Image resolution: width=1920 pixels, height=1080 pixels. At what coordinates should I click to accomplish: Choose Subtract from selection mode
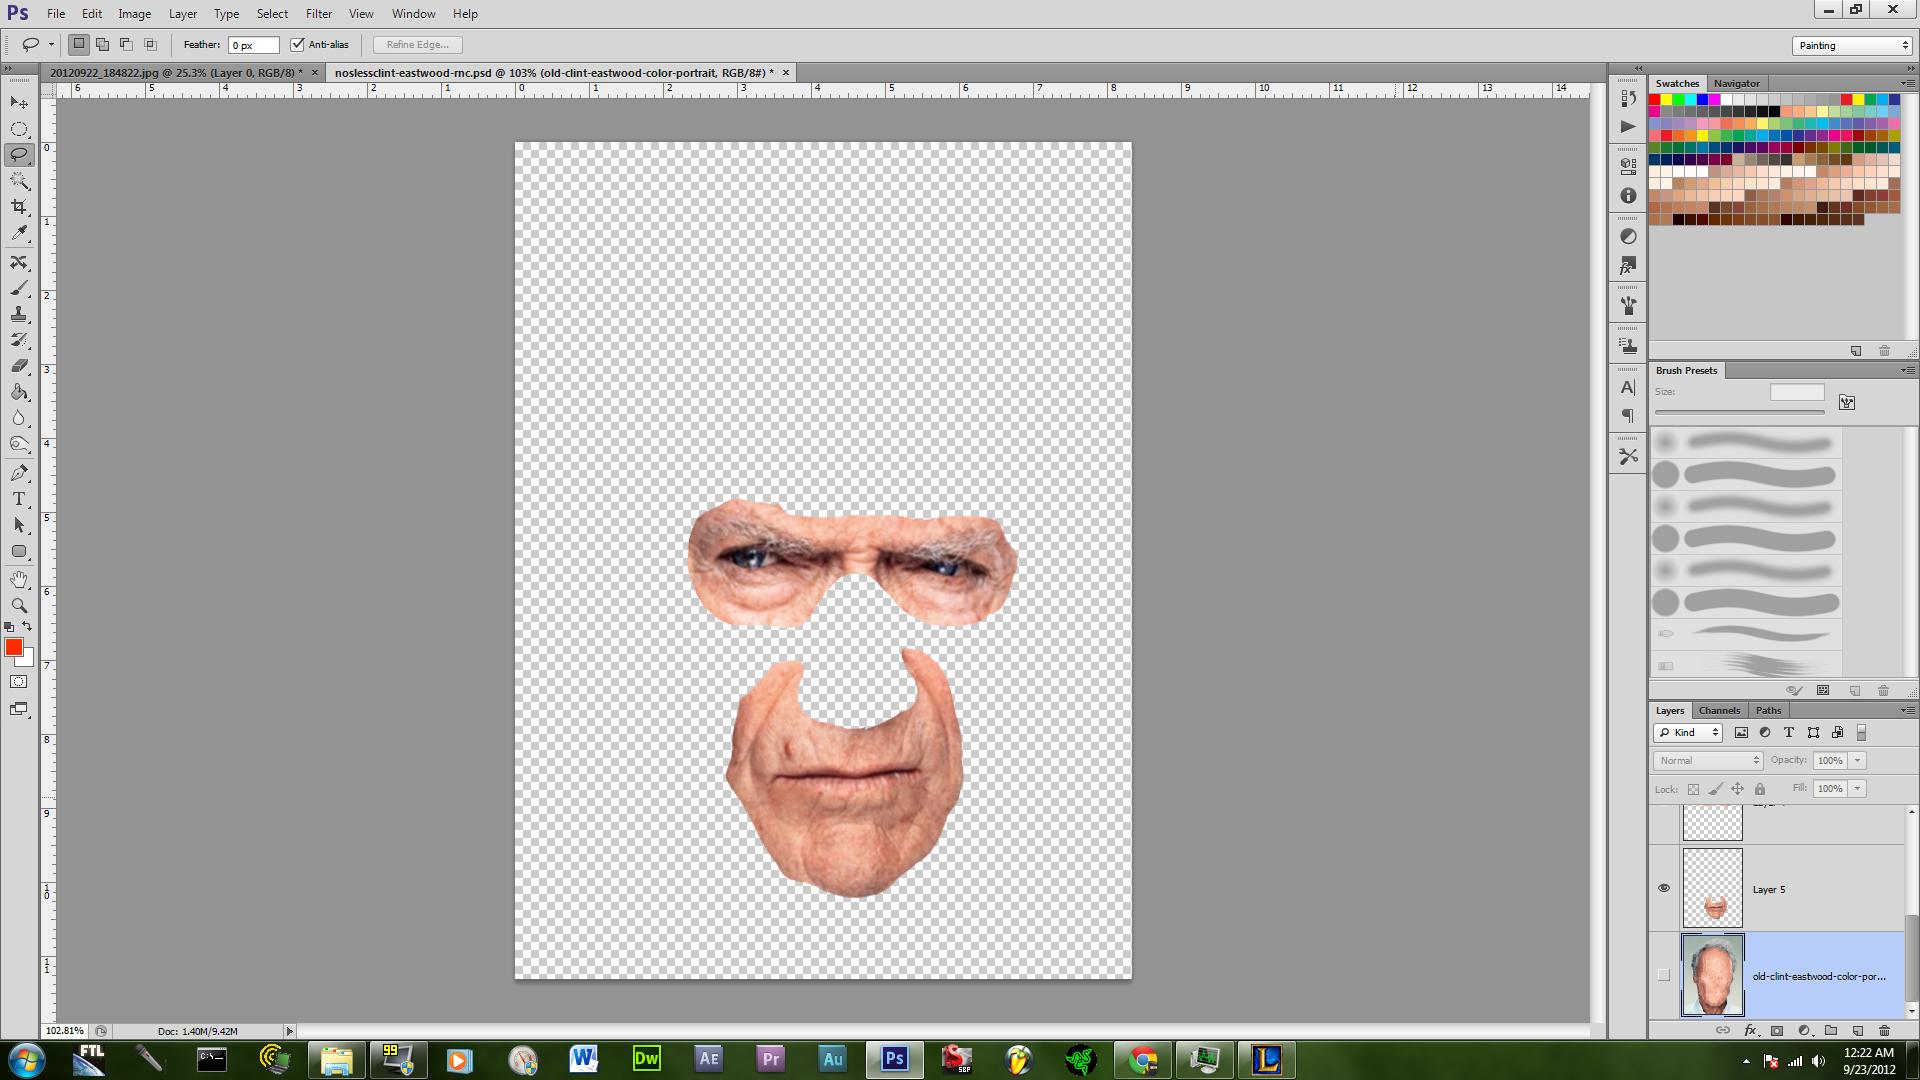click(126, 44)
